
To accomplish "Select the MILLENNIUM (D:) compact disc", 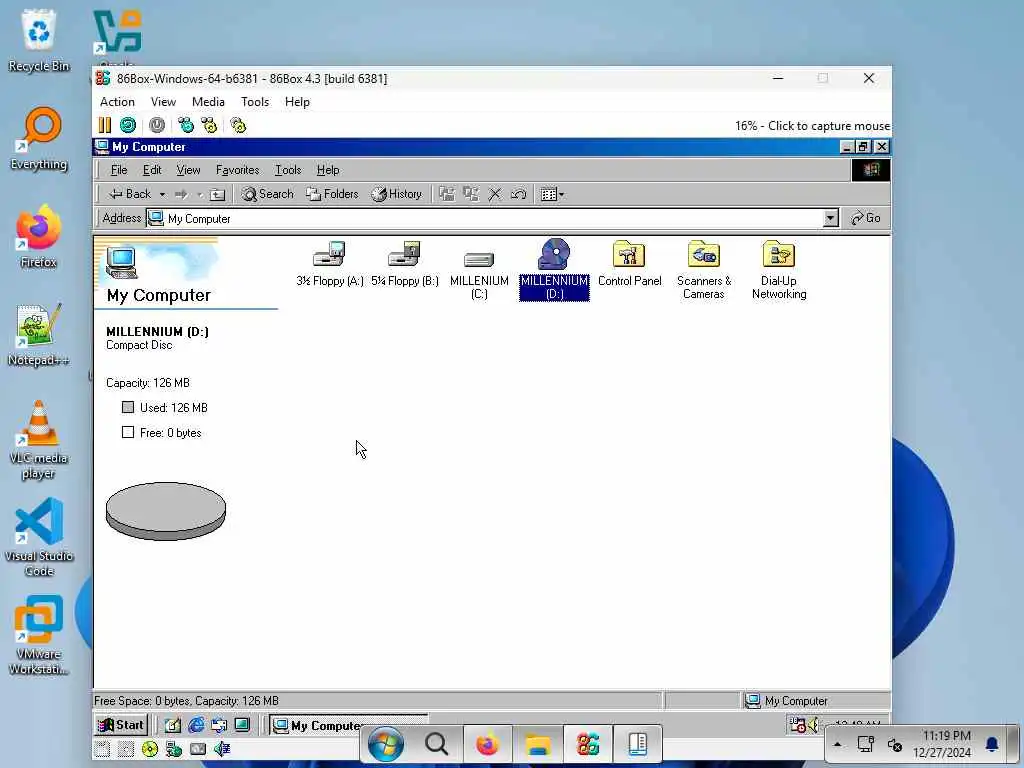I will pos(554,270).
